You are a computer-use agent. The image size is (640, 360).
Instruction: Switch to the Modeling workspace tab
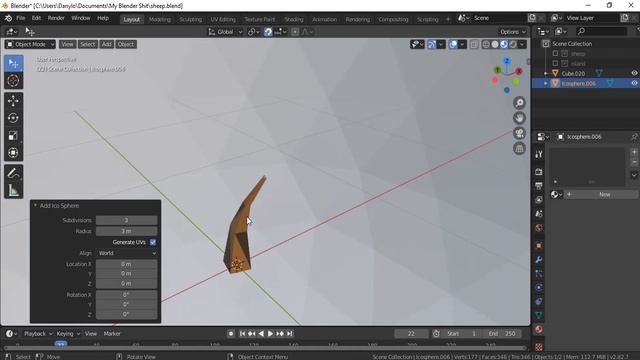point(160,19)
